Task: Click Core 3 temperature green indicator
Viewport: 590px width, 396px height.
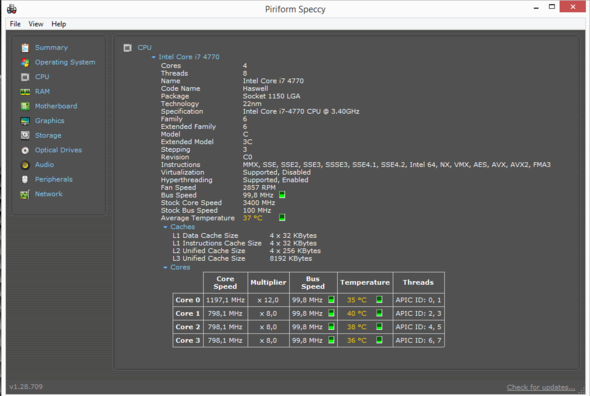Action: pos(379,340)
